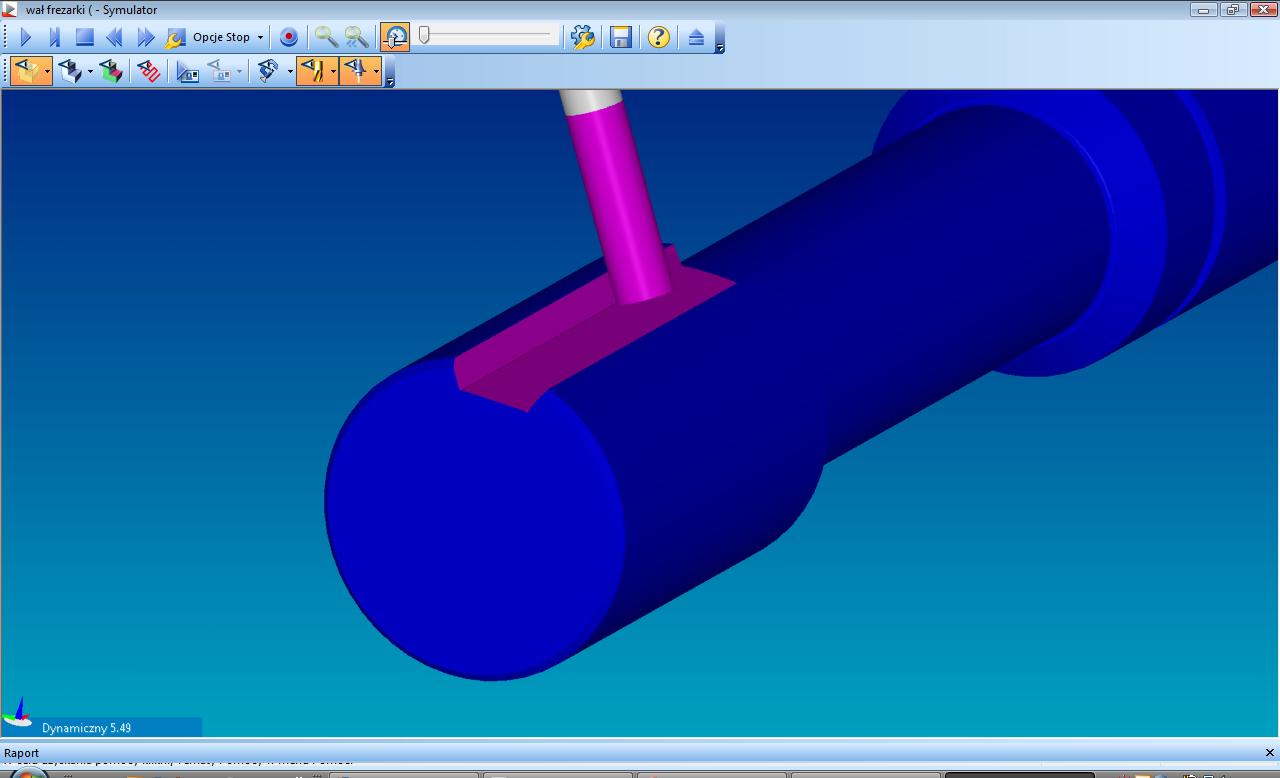Start the simulation with the Play button
The width and height of the screenshot is (1280, 778).
tap(26, 38)
